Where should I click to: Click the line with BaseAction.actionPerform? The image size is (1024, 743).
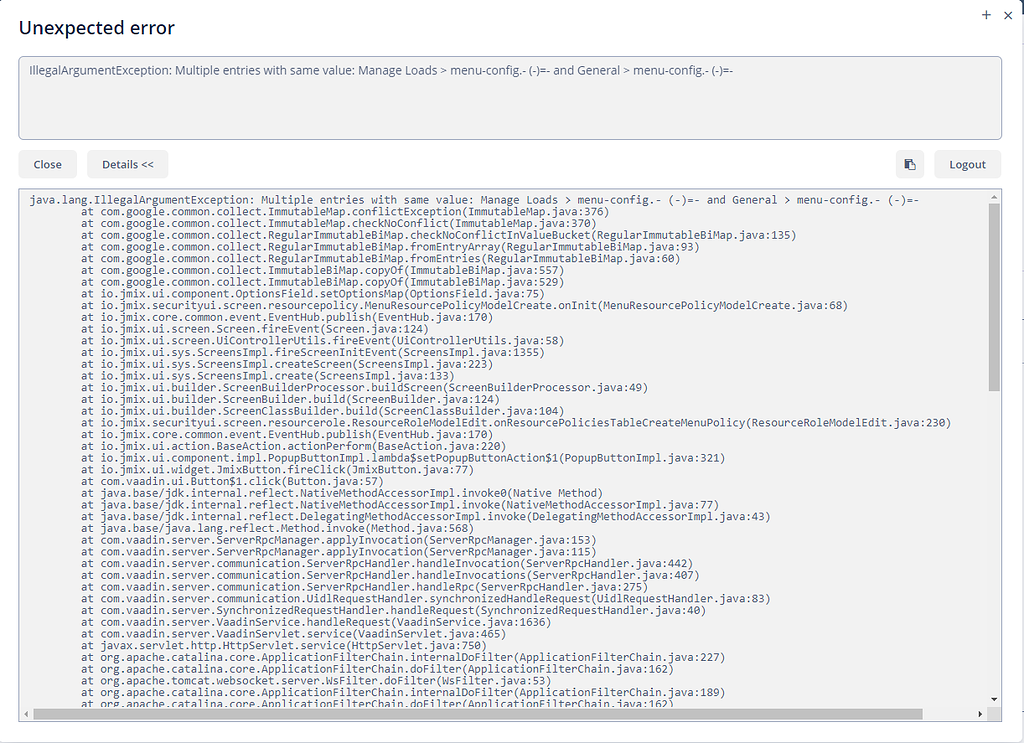[x=293, y=447]
